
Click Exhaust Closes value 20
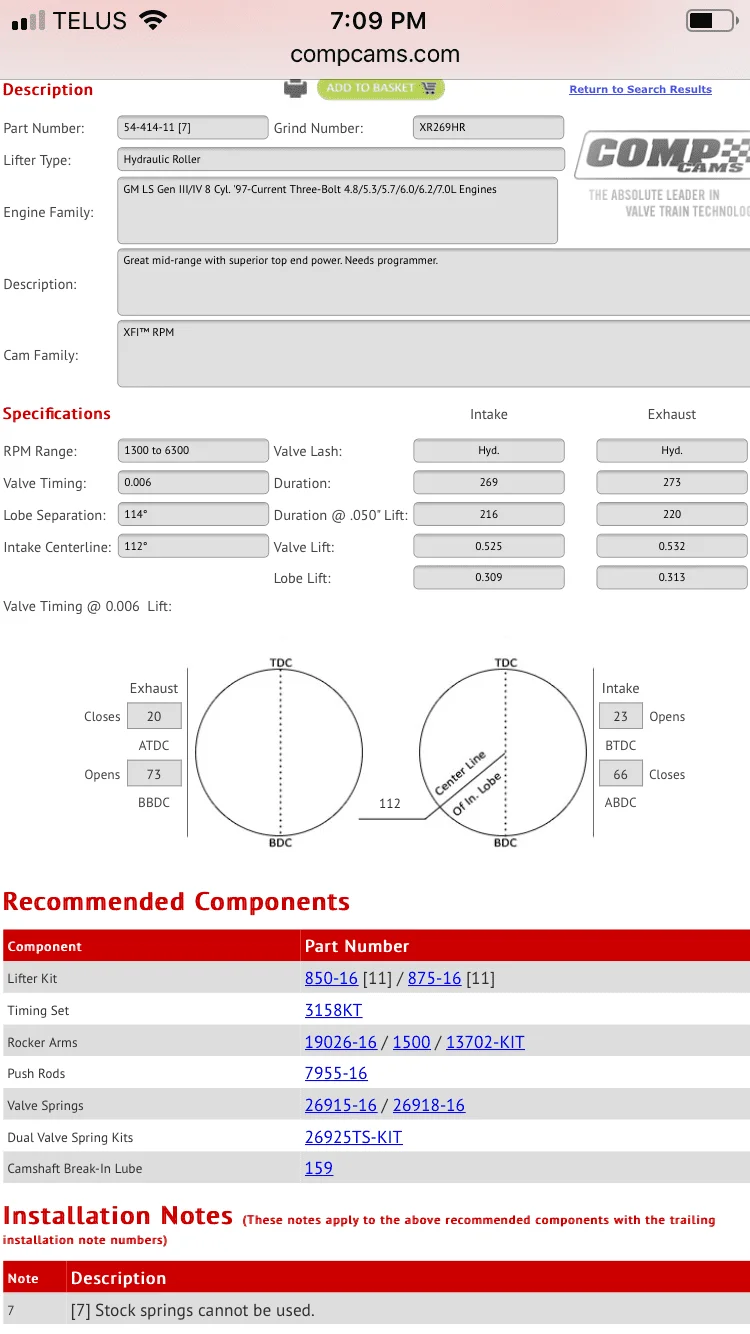point(154,716)
